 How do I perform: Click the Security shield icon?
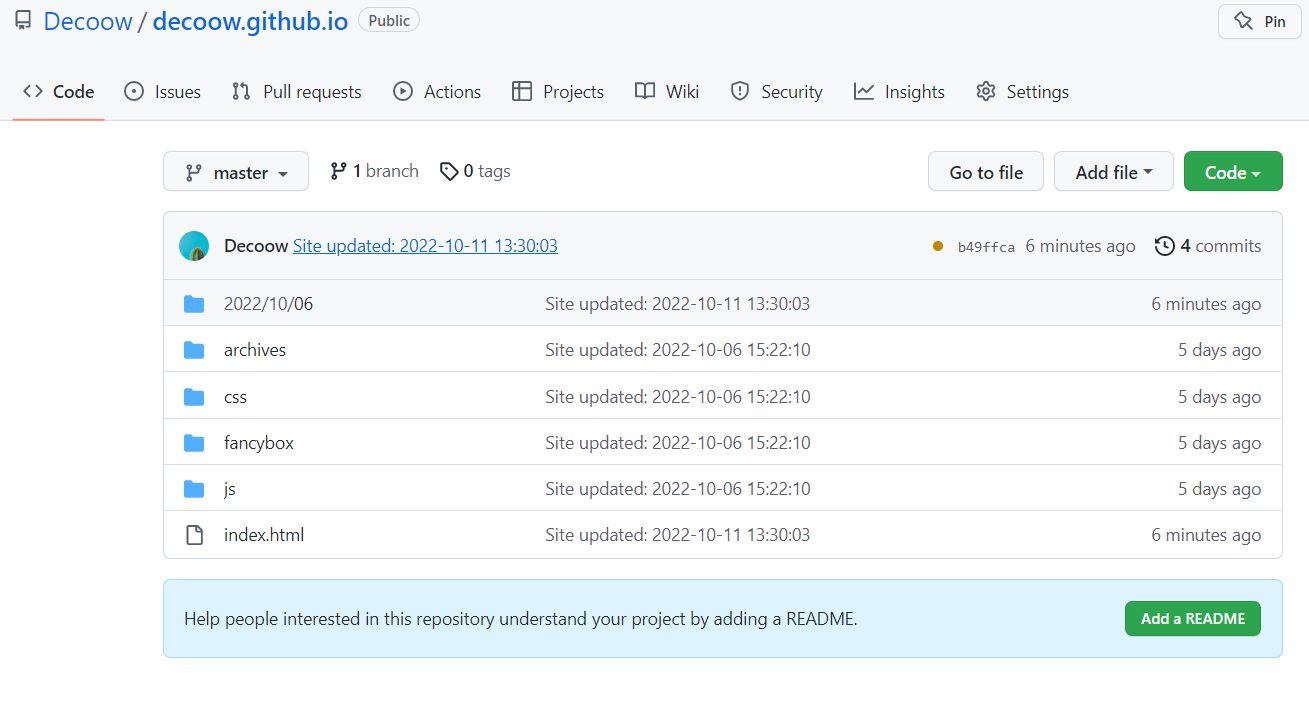(740, 91)
